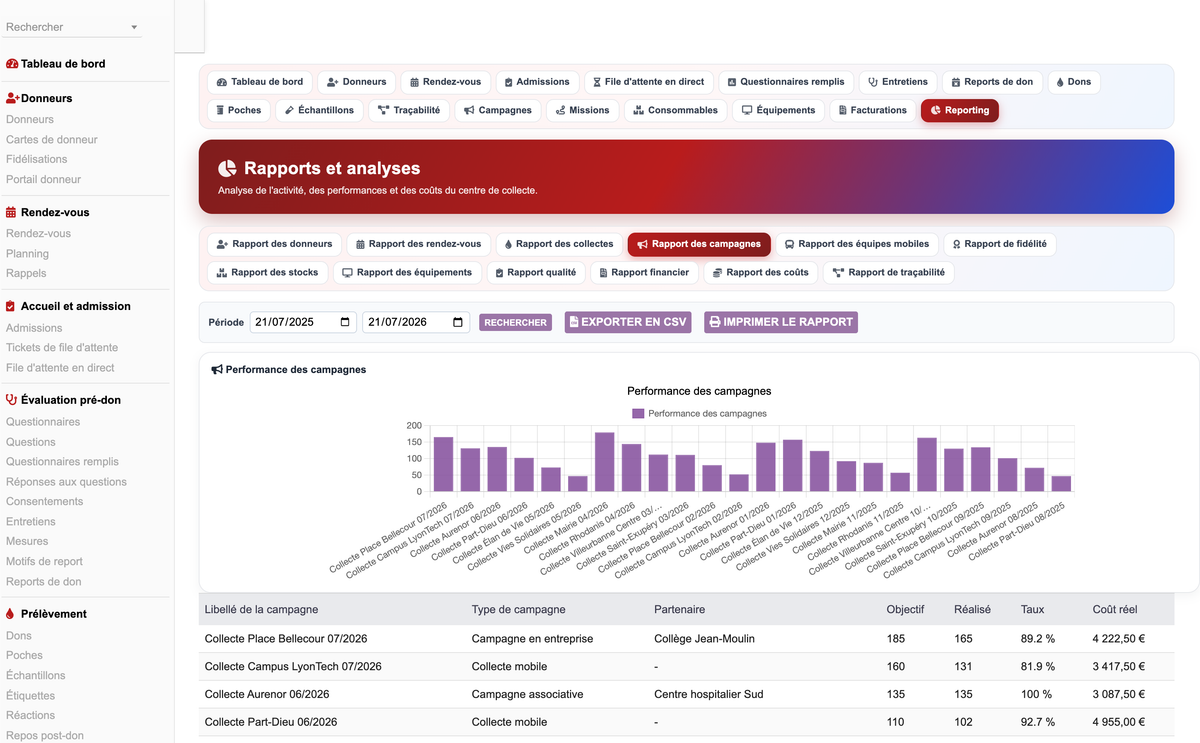Image resolution: width=1200 pixels, height=743 pixels.
Task: Show Rapport des stocks
Action: (267, 272)
